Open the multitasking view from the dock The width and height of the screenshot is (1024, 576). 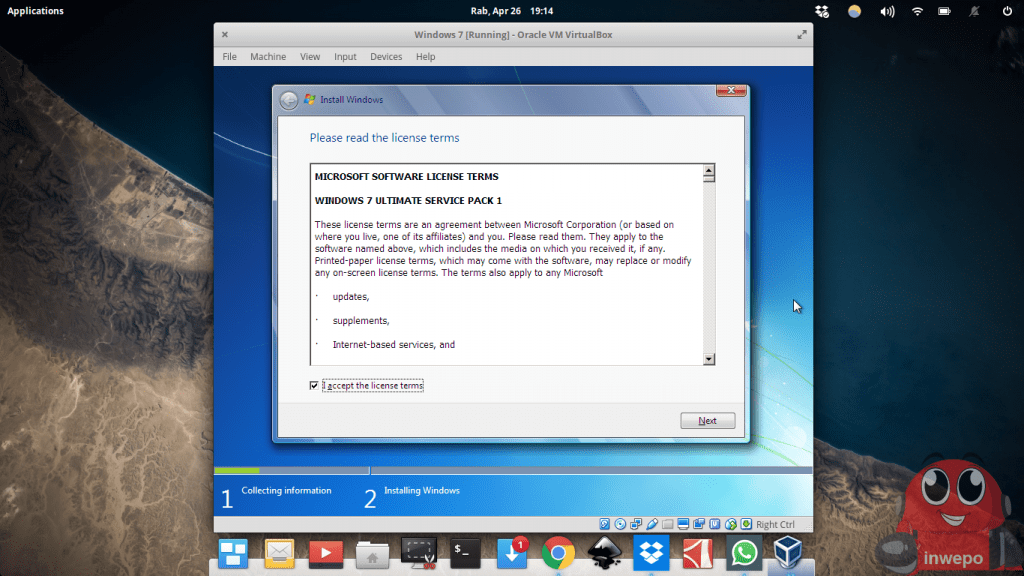tap(233, 554)
